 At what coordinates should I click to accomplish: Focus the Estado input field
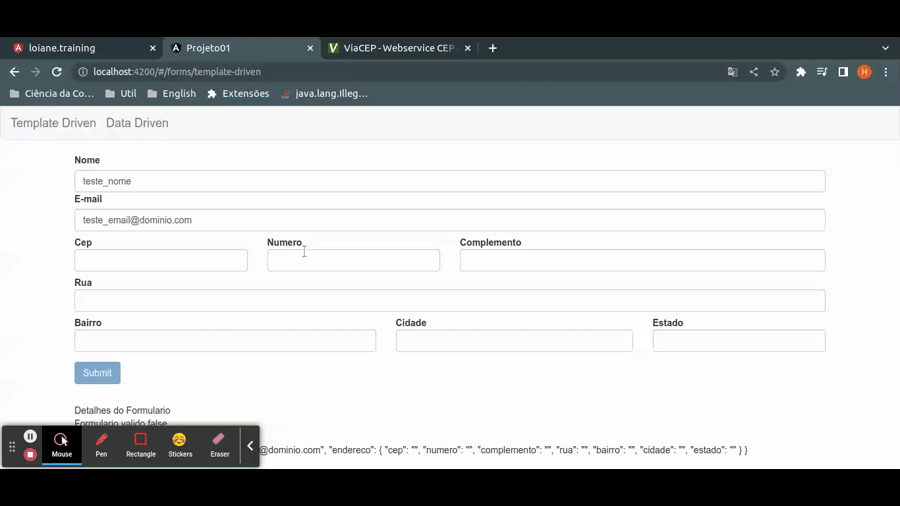point(739,341)
